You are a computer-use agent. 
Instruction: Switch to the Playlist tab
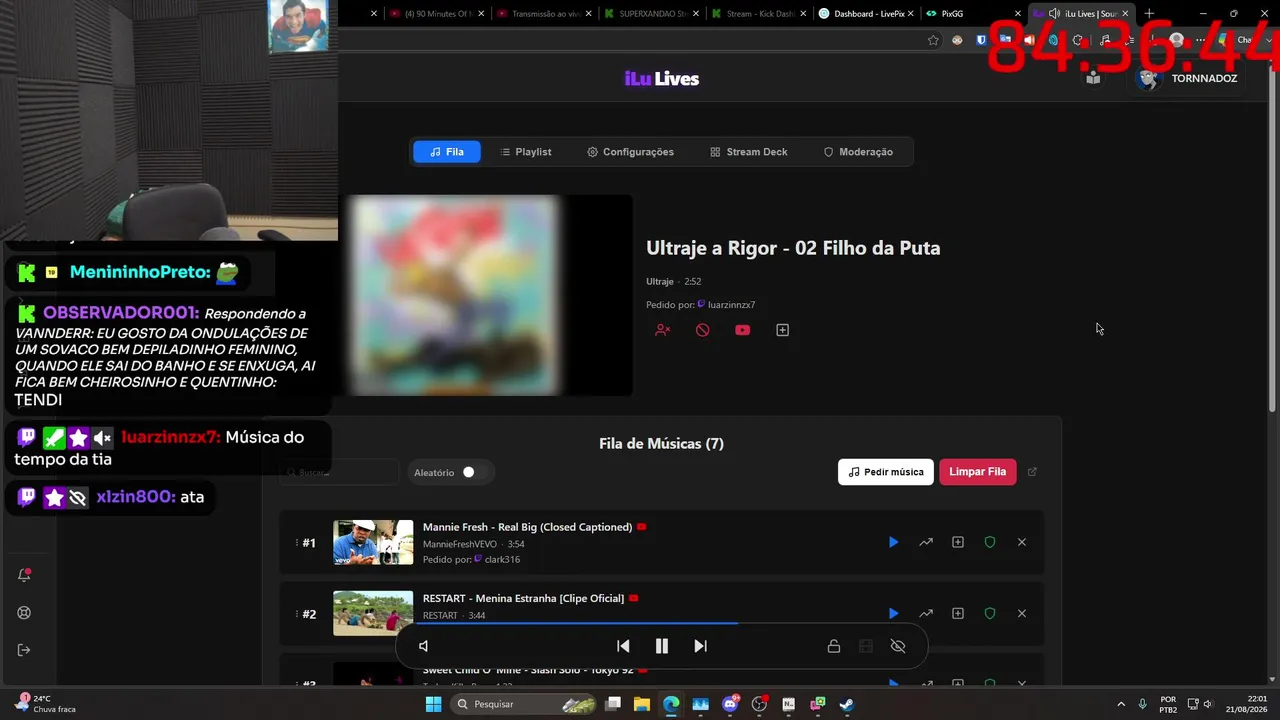coord(525,152)
